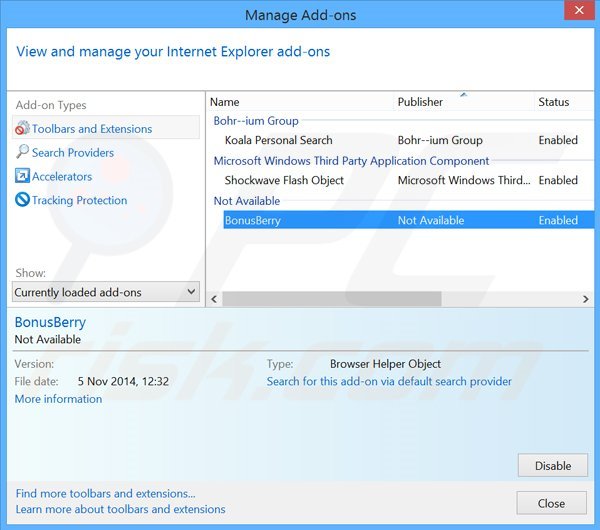Screen dimensions: 600x530
Task: Click the 'Microsoft Windows Third...' publisher cell
Action: pos(464,180)
